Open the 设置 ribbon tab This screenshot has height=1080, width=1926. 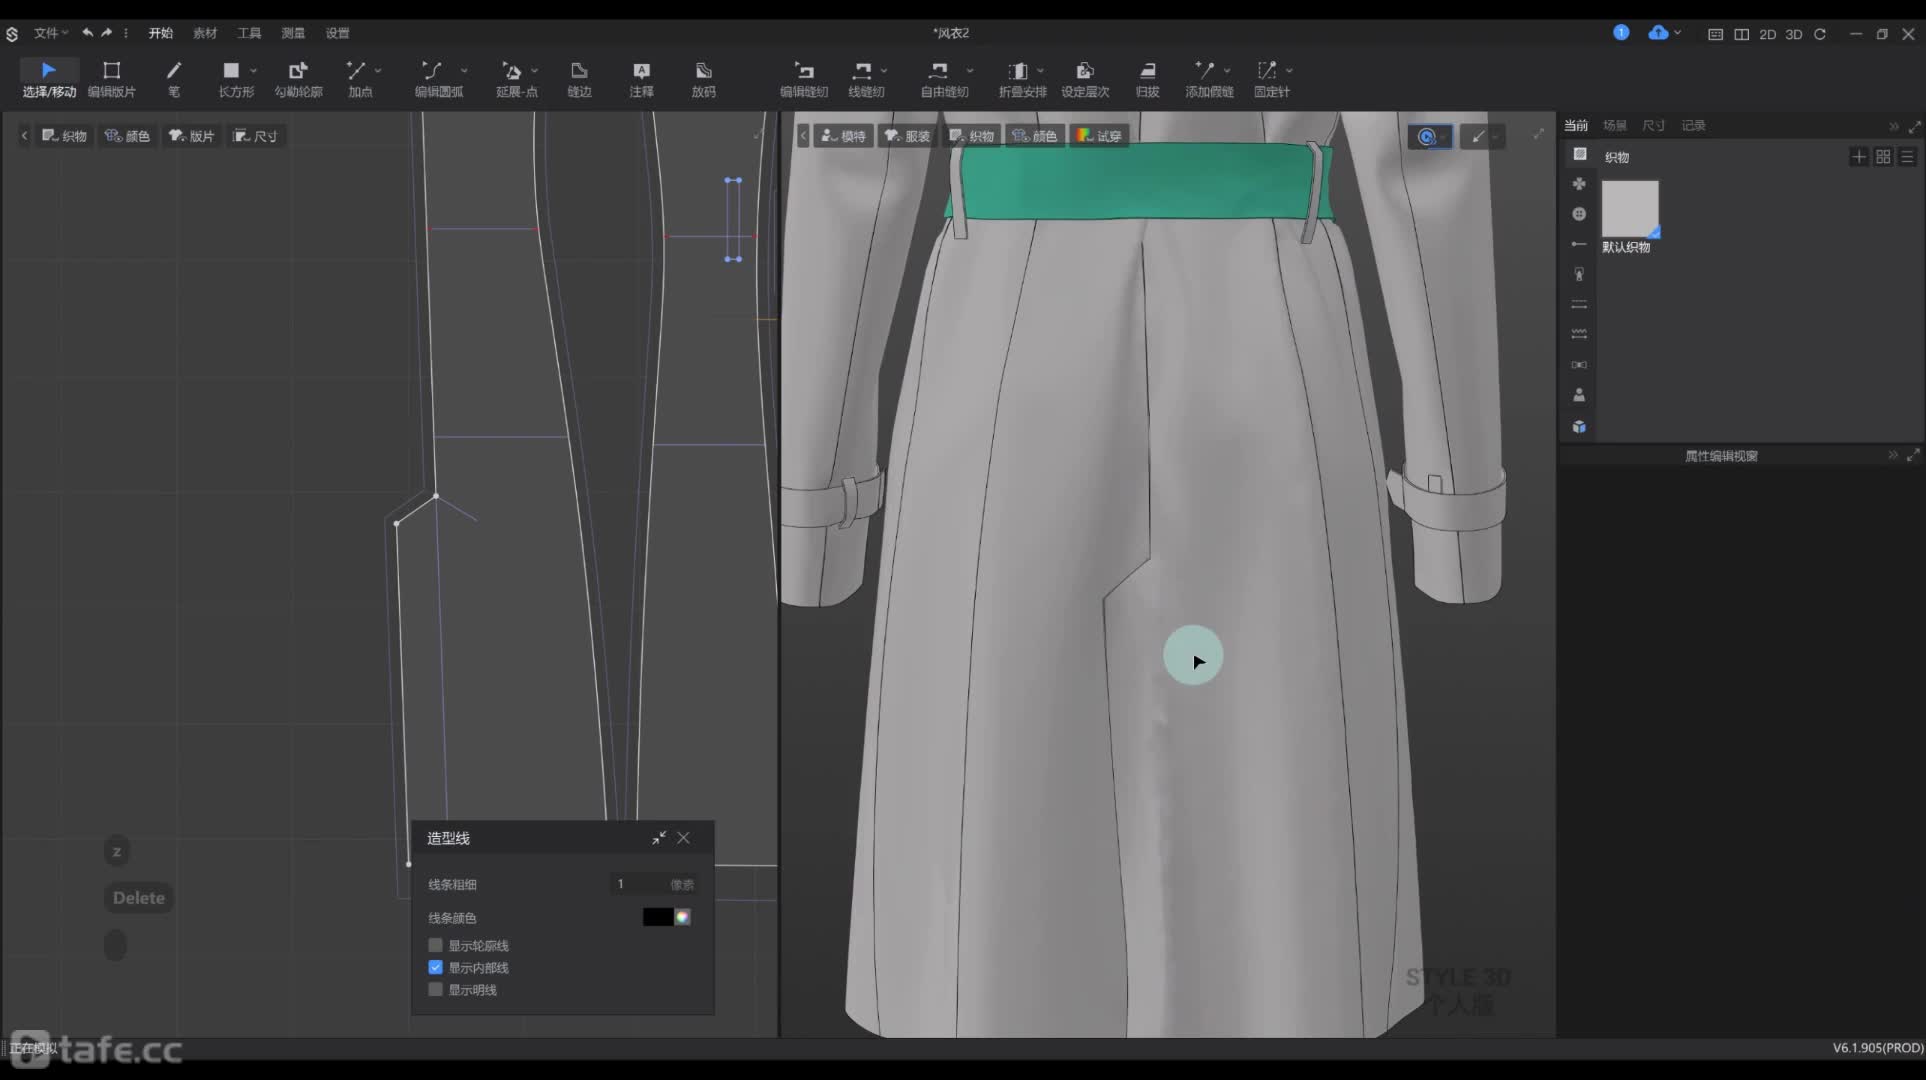click(337, 33)
